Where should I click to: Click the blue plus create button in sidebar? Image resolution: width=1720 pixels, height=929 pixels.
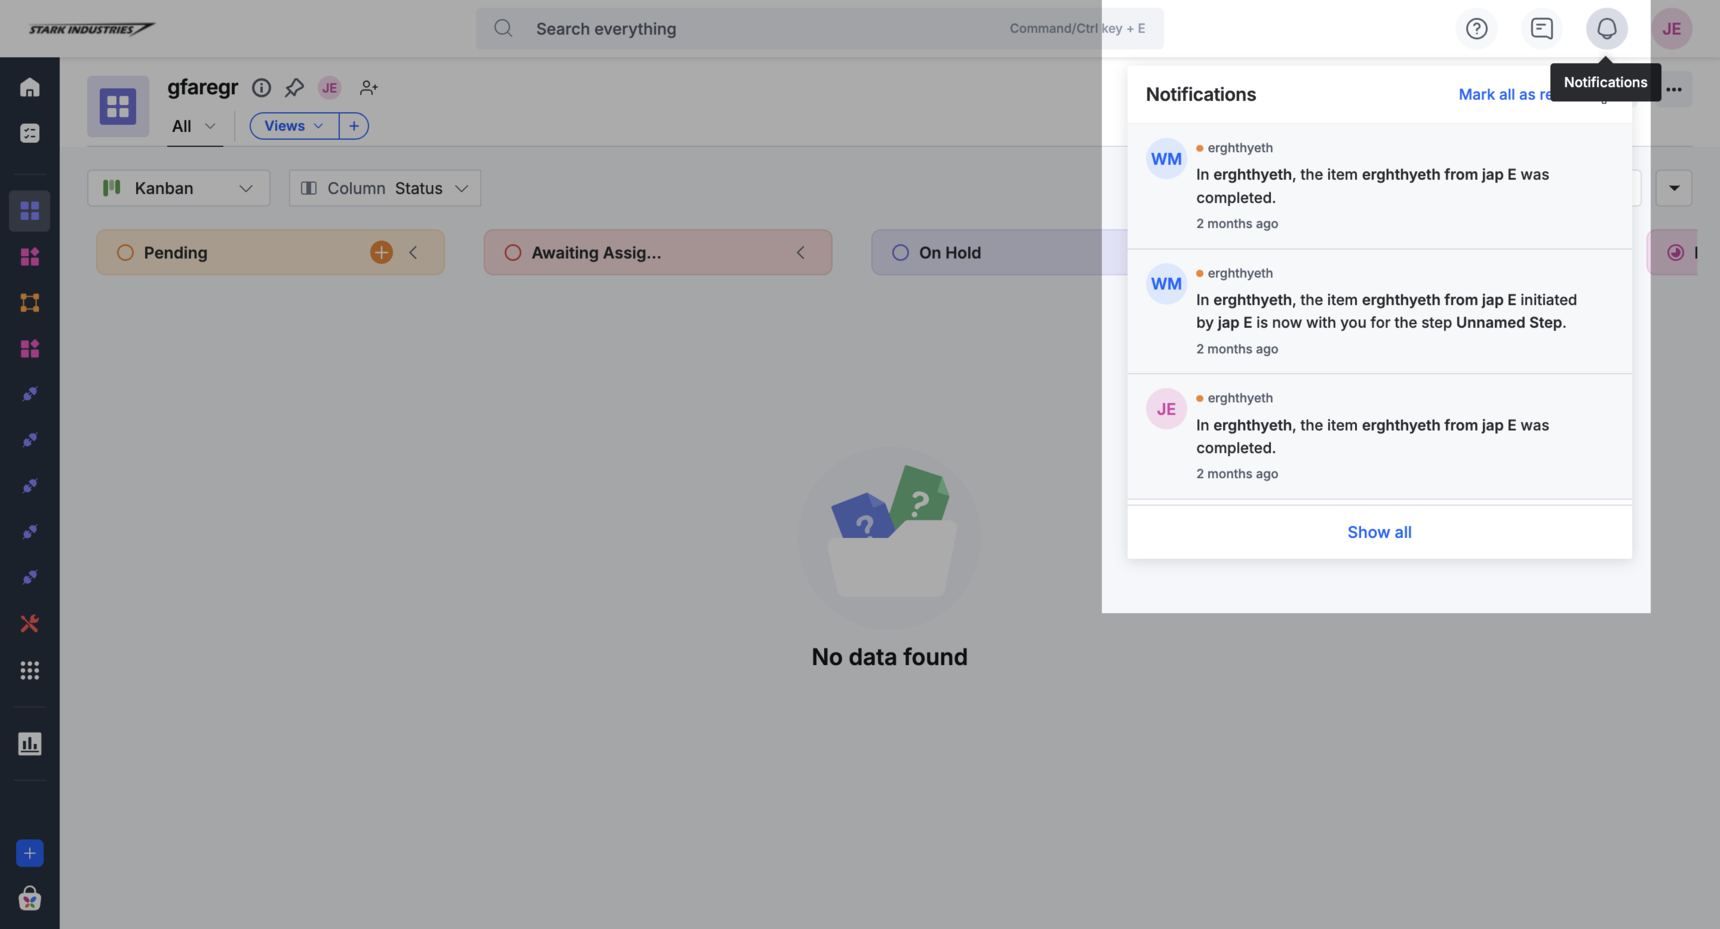click(30, 853)
